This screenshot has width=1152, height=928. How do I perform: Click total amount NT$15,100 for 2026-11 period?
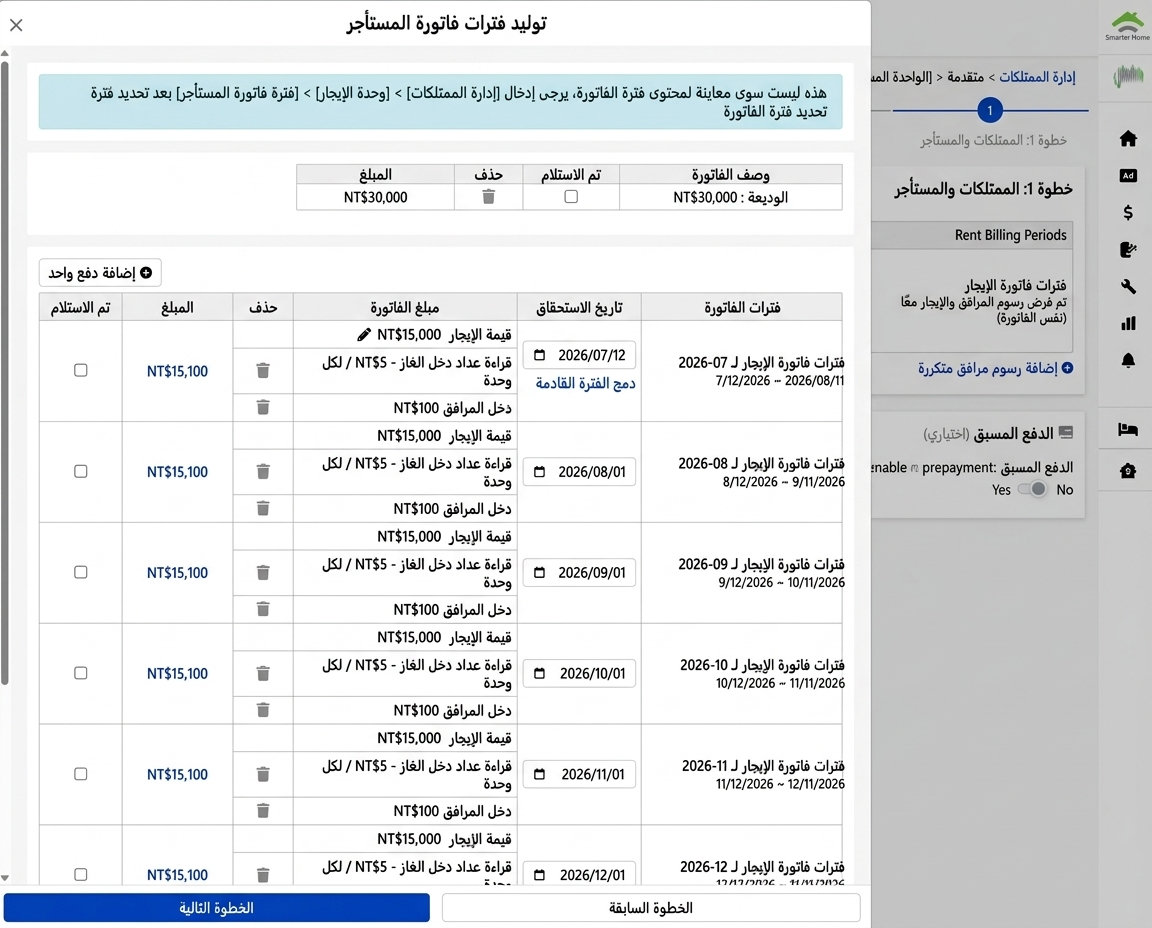tap(177, 774)
